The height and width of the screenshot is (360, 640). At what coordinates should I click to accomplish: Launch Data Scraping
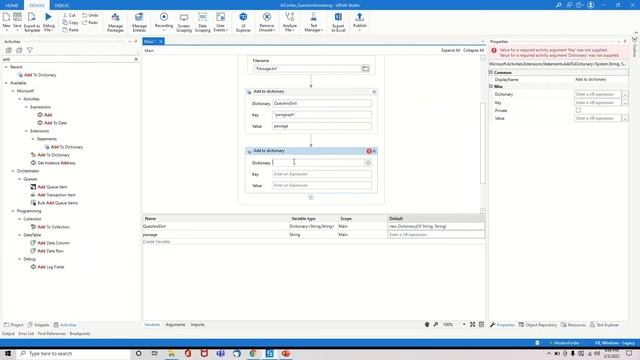[202, 22]
